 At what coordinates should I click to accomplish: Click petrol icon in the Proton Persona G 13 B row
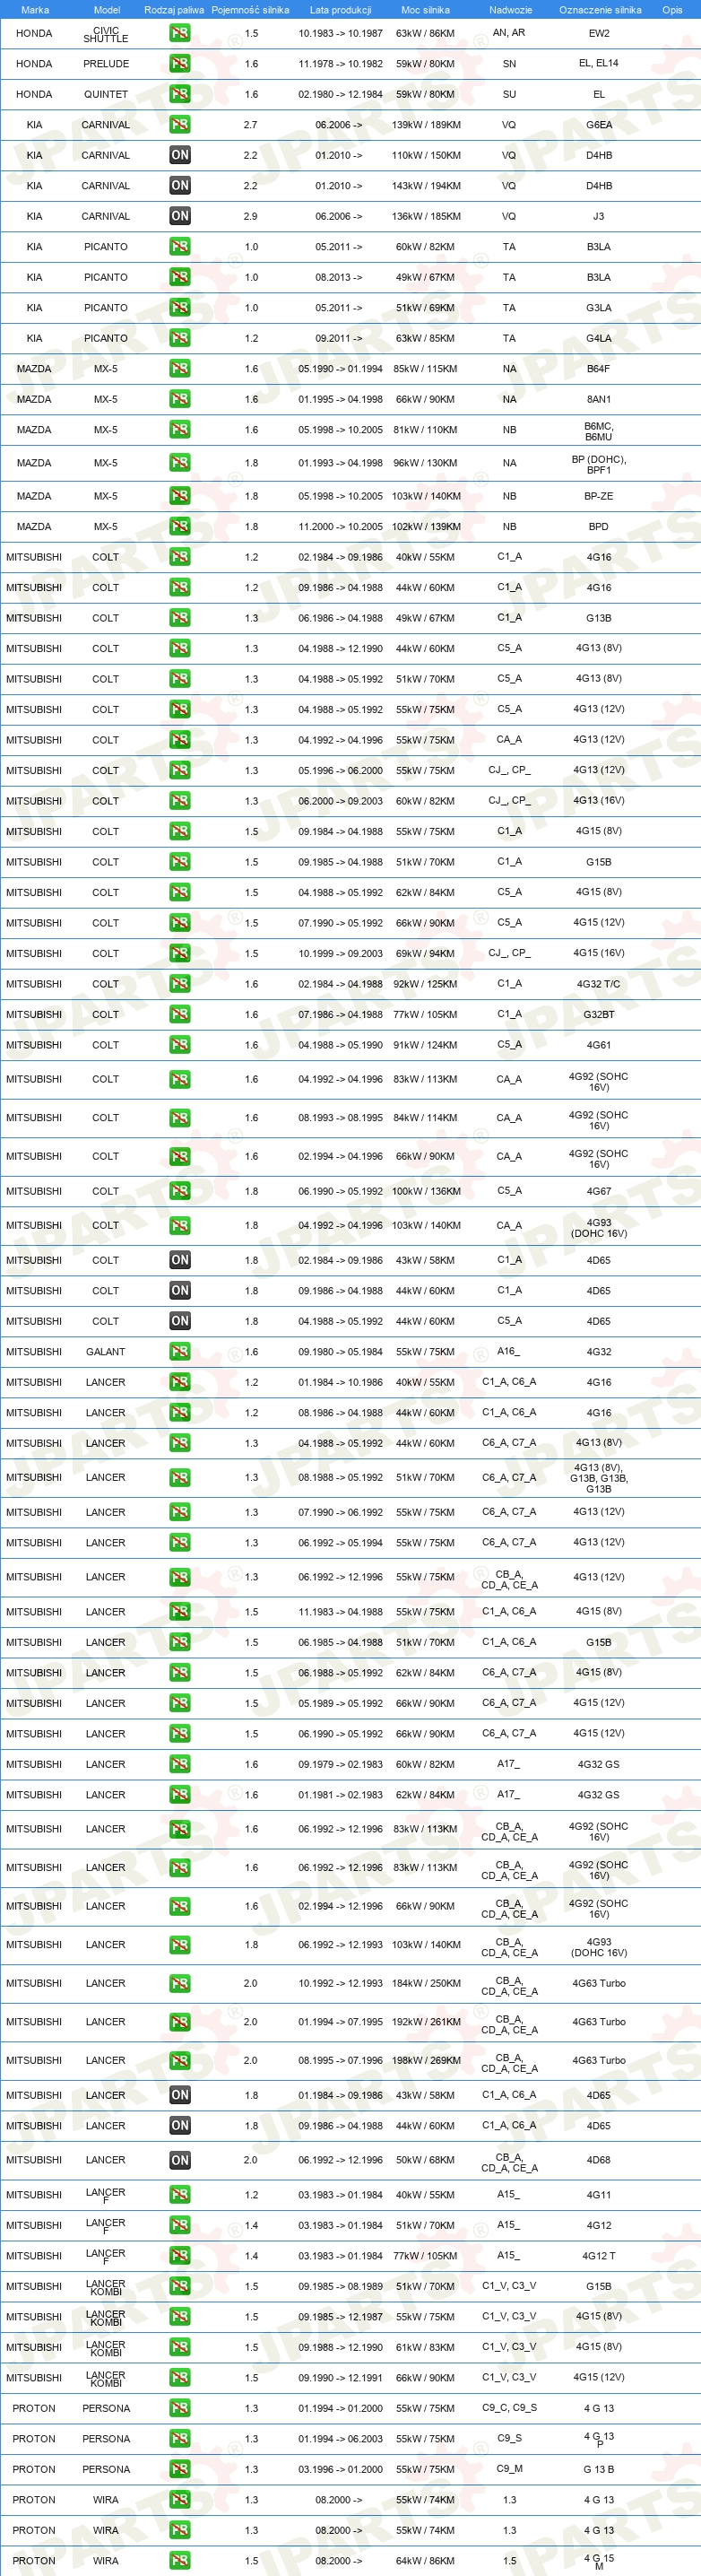[180, 2469]
